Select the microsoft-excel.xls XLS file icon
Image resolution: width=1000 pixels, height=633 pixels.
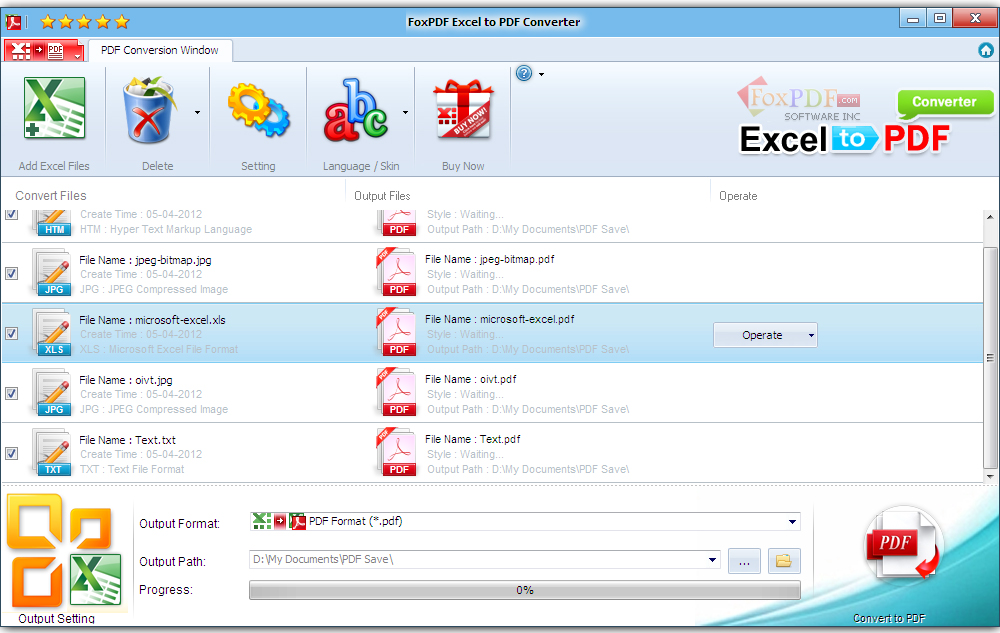[52, 333]
